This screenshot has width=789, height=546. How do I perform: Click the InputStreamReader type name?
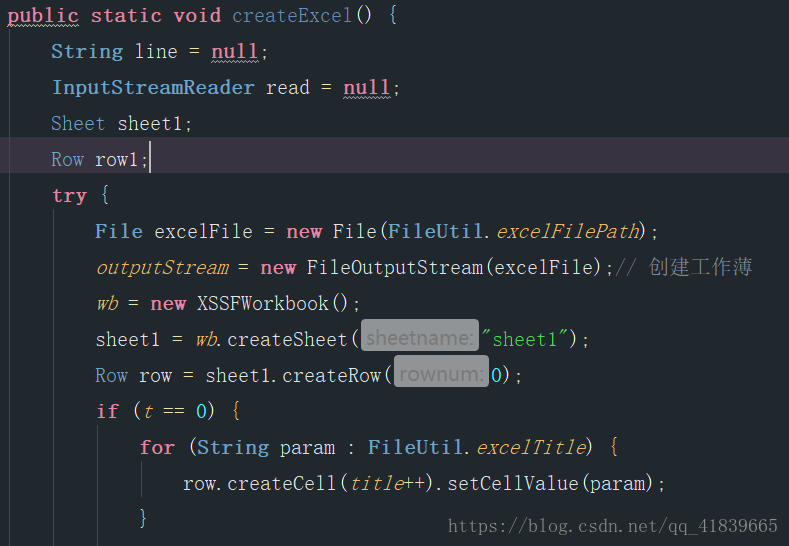tap(153, 88)
